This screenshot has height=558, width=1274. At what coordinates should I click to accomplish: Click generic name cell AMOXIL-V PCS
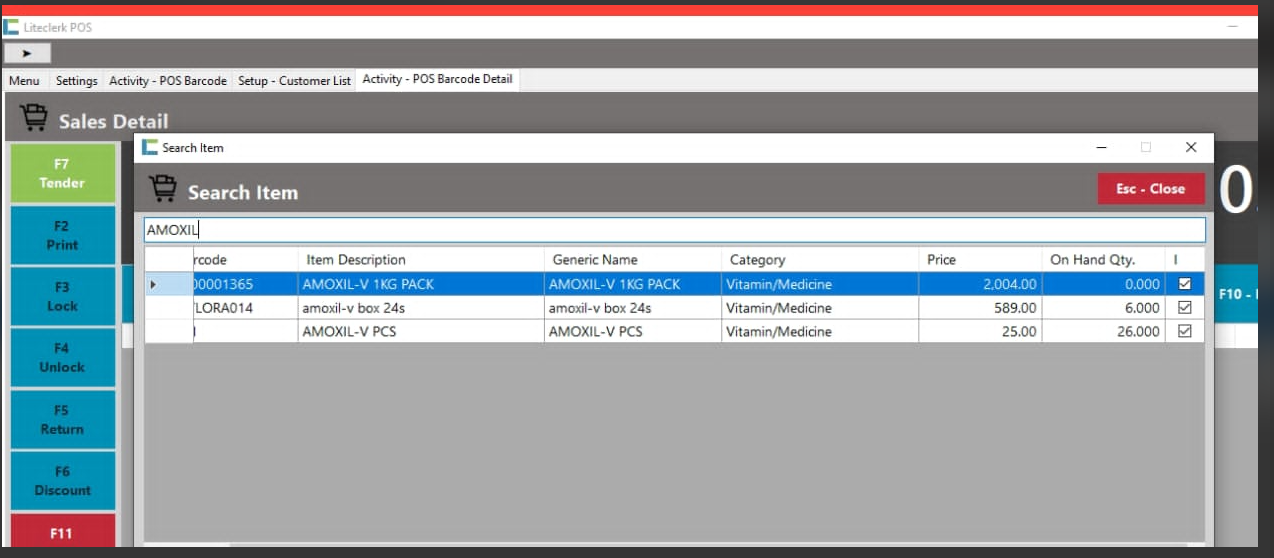[x=633, y=332]
